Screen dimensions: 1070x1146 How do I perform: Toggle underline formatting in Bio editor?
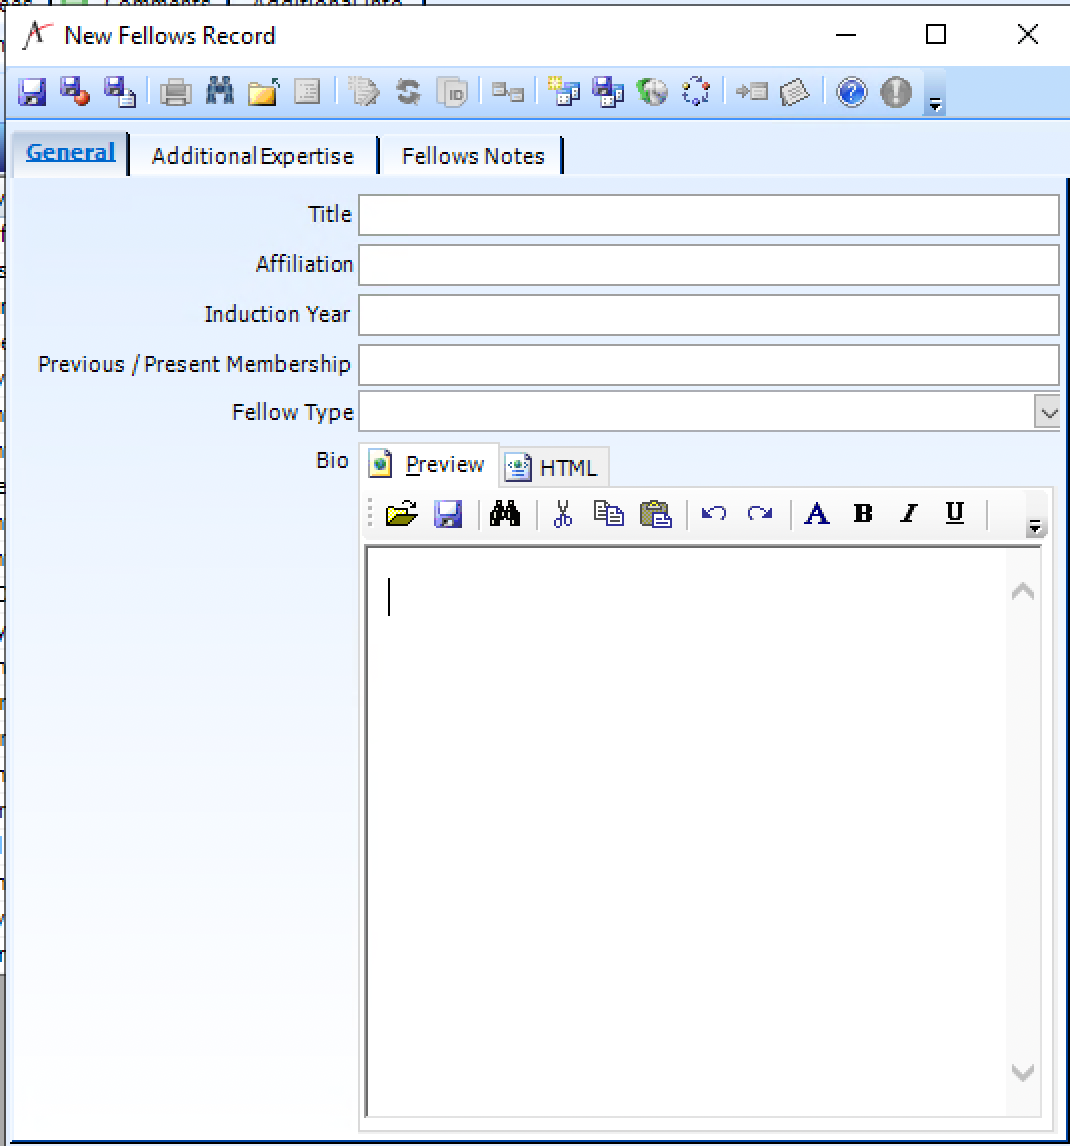tap(954, 514)
